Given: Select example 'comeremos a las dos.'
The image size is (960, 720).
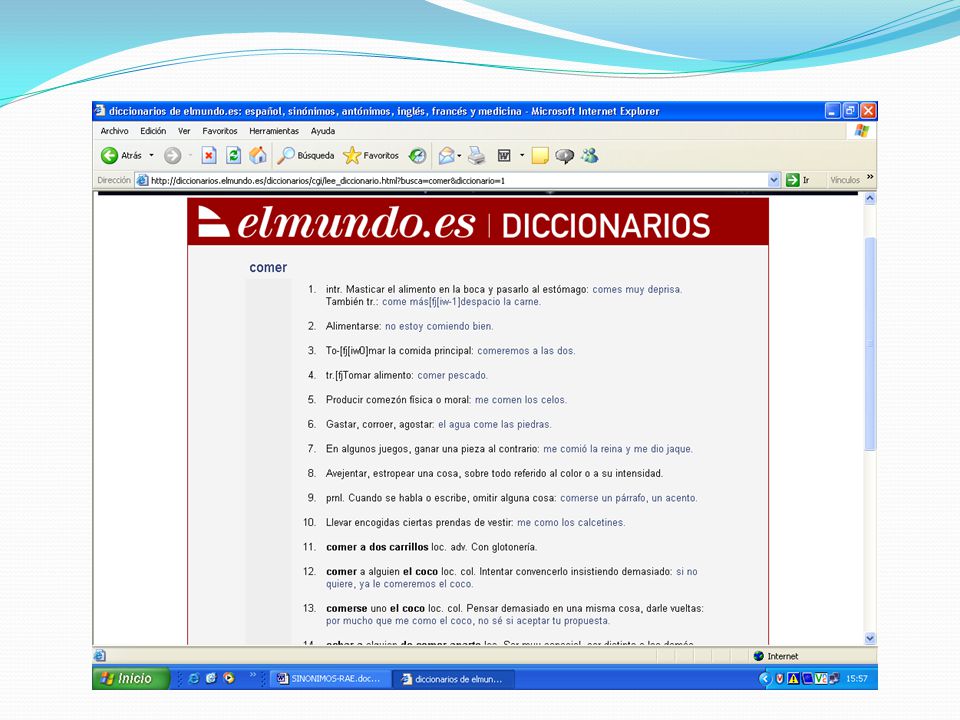Looking at the screenshot, I should [x=526, y=351].
